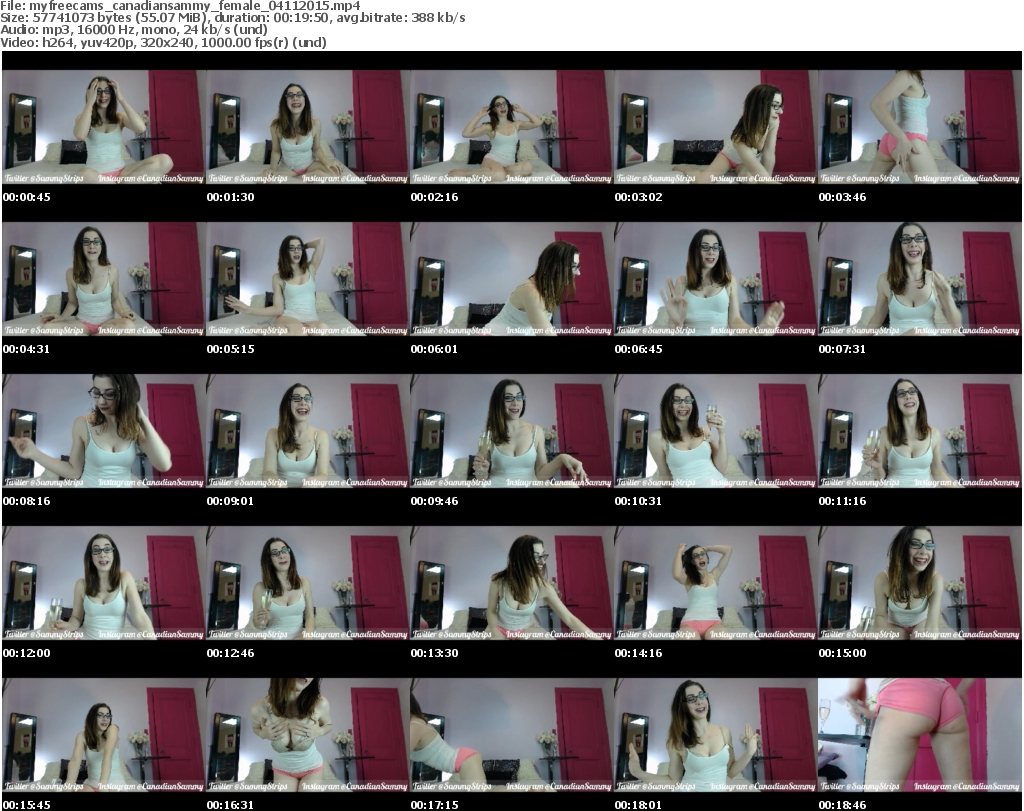This screenshot has height=811, width=1024.
Task: Select the thumbnail frame at 00:05:15
Action: click(308, 279)
